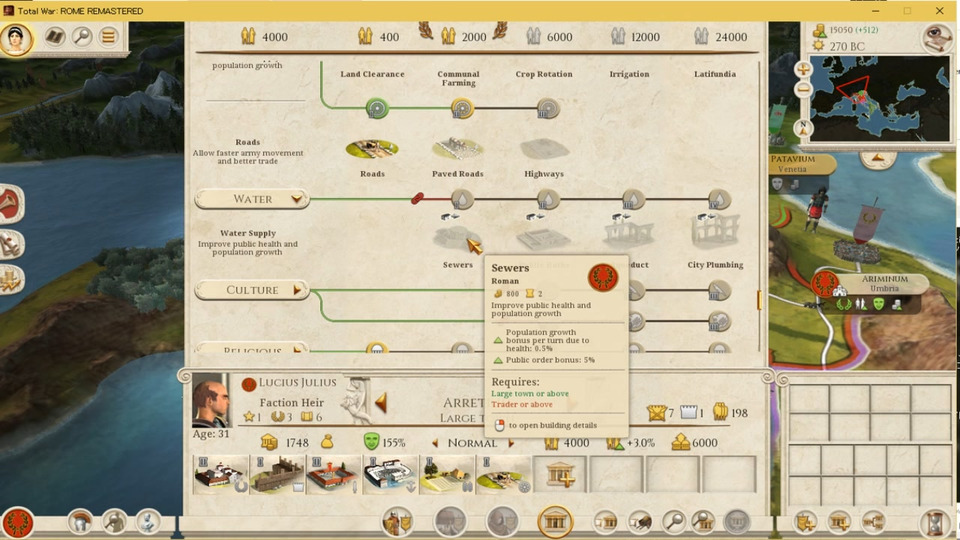
Task: Open building browser magnifier with temple
Action: pos(703,522)
